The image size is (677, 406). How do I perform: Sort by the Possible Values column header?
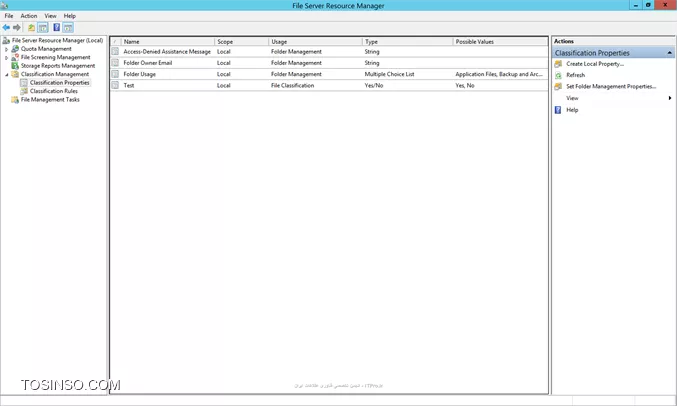click(x=501, y=42)
